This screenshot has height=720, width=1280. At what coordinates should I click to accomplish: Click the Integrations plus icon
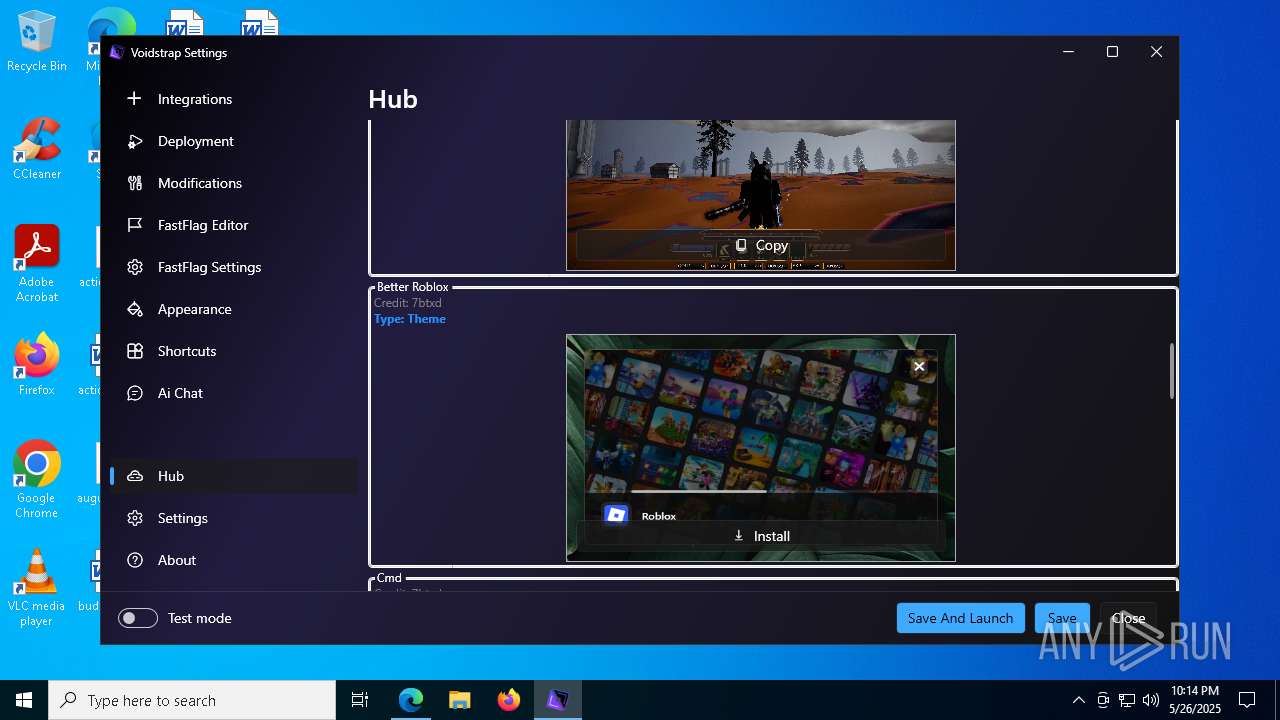click(135, 99)
